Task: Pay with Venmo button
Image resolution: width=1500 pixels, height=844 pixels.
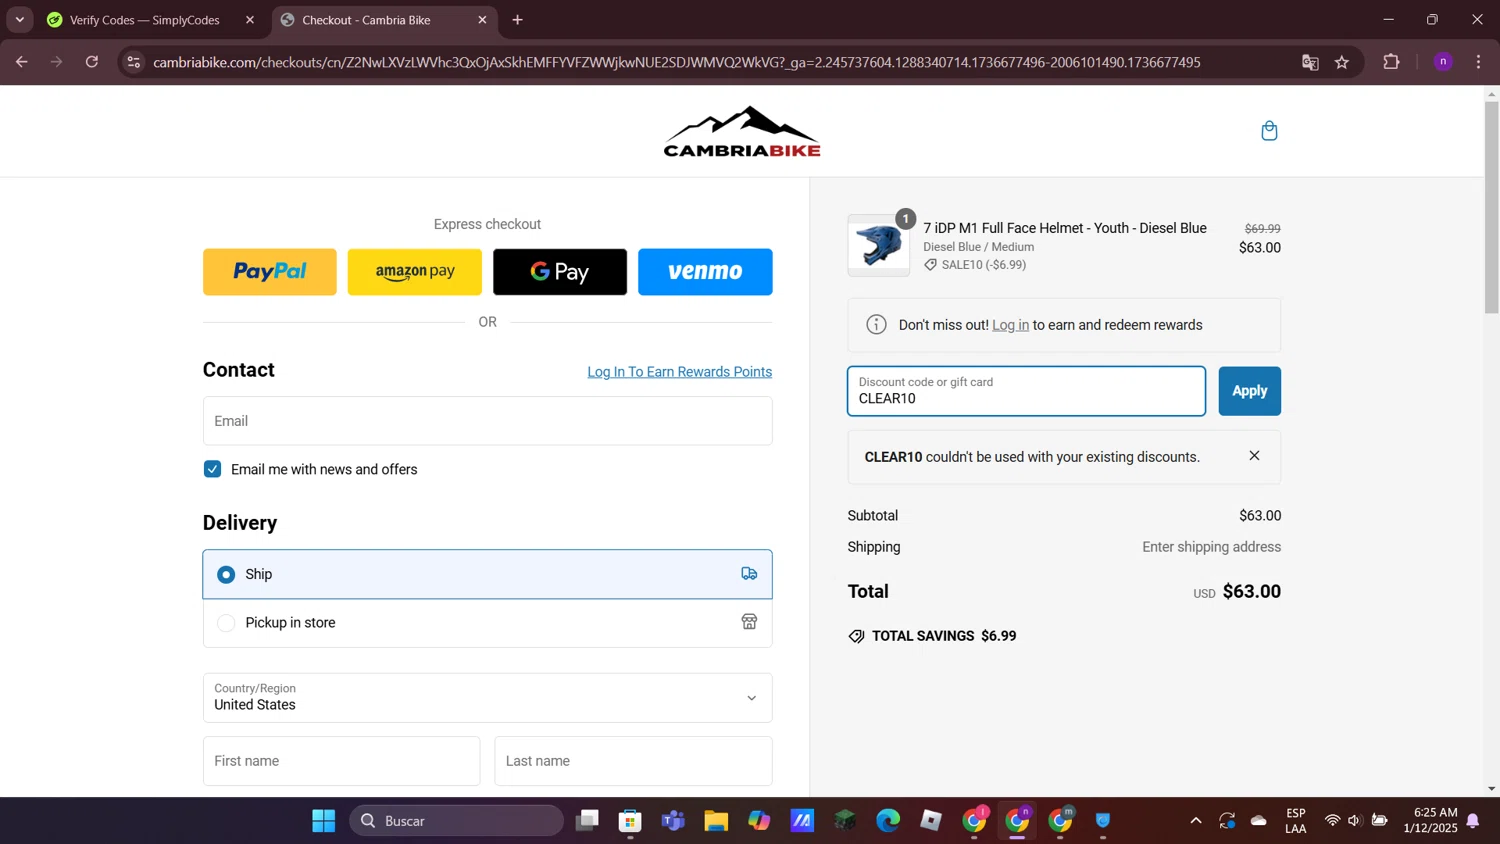Action: 705,272
